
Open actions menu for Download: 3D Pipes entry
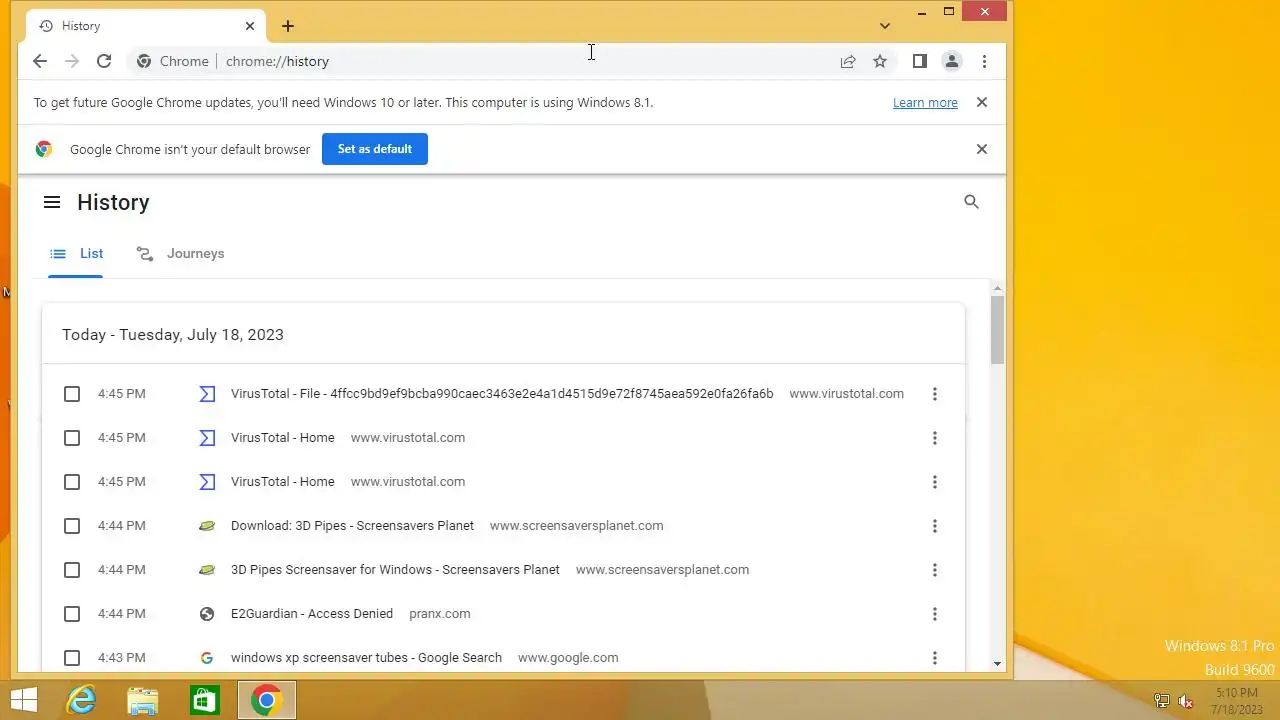935,526
